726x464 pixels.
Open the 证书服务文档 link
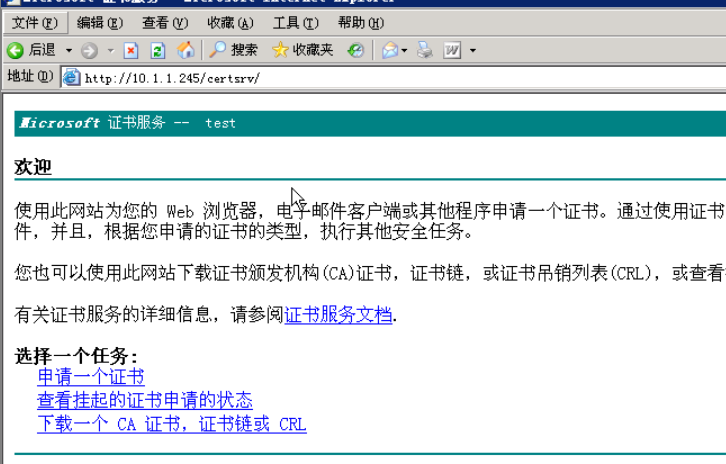[x=338, y=315]
